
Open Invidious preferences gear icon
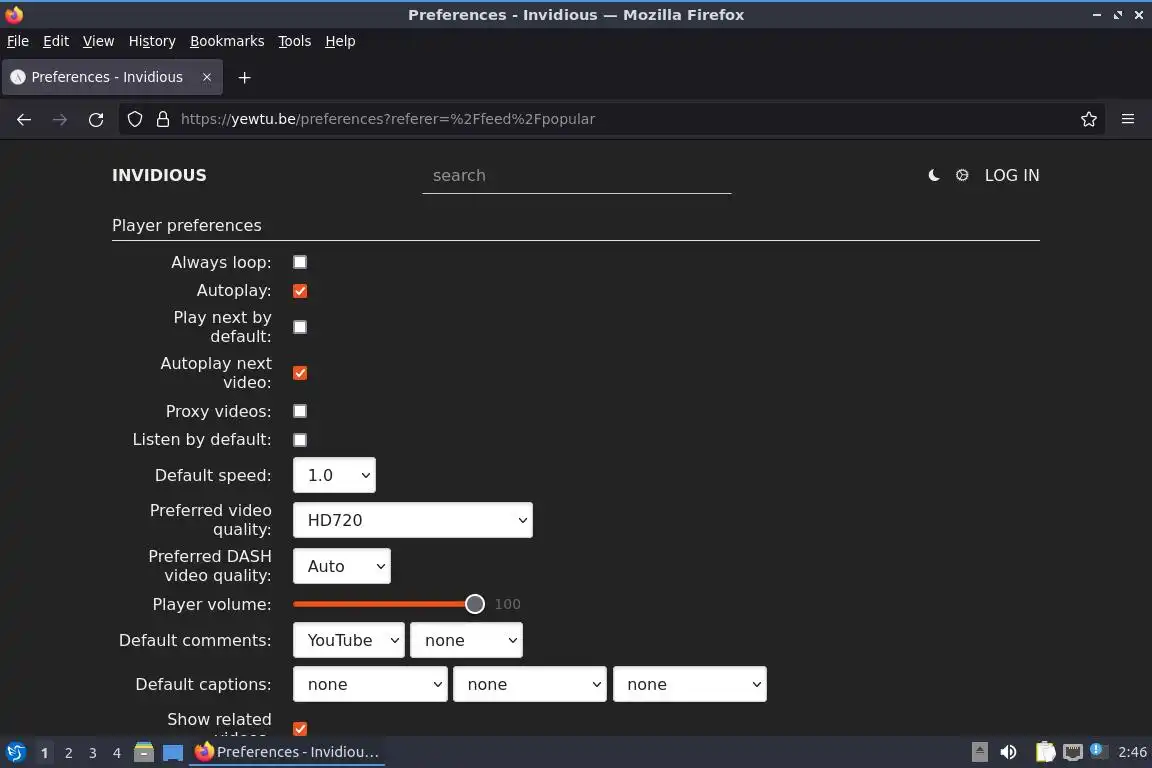pos(962,175)
